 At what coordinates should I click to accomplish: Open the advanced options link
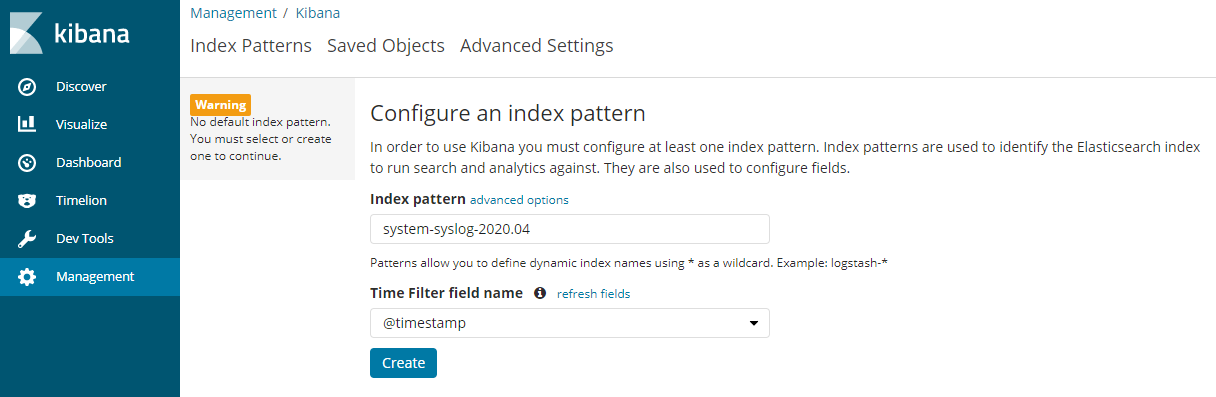(x=519, y=200)
